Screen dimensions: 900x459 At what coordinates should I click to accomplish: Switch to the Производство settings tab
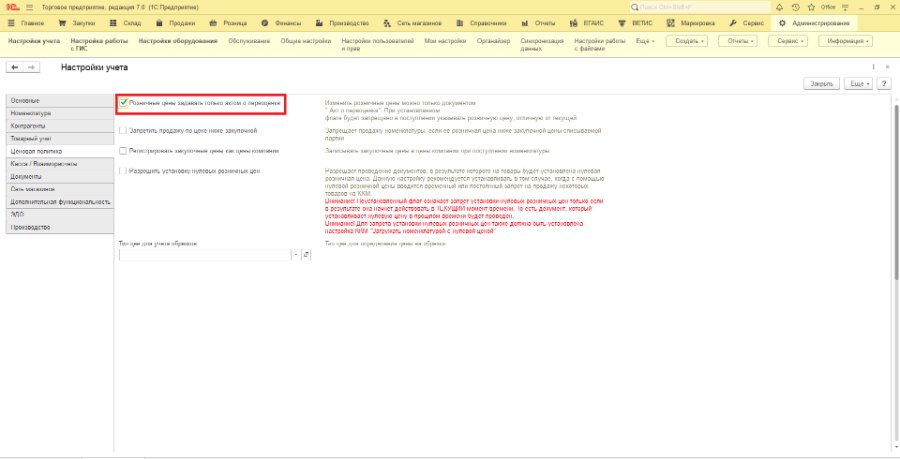[60, 227]
